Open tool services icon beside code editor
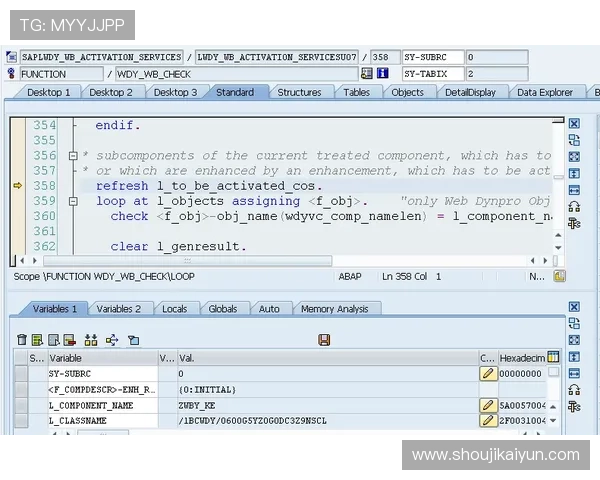Image resolution: width=600 pixels, height=480 pixels. tap(574, 223)
